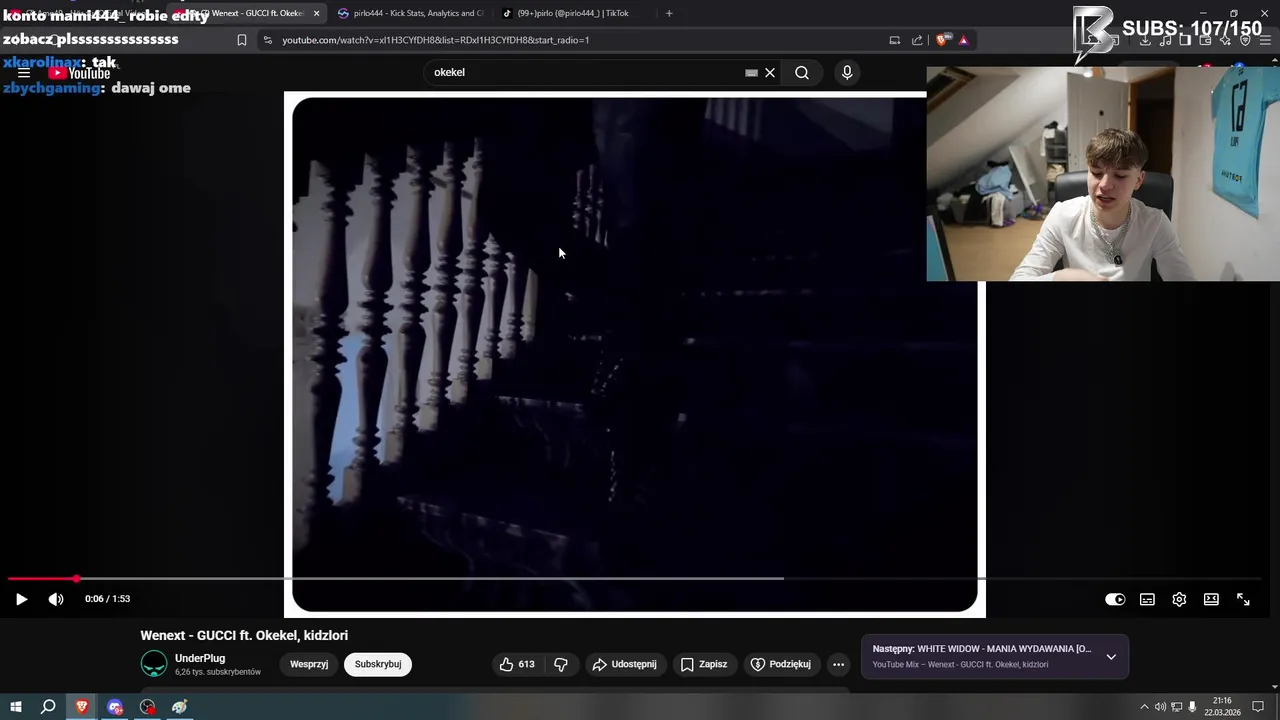Like the video with 613 likes
This screenshot has width=1280, height=720.
(517, 664)
